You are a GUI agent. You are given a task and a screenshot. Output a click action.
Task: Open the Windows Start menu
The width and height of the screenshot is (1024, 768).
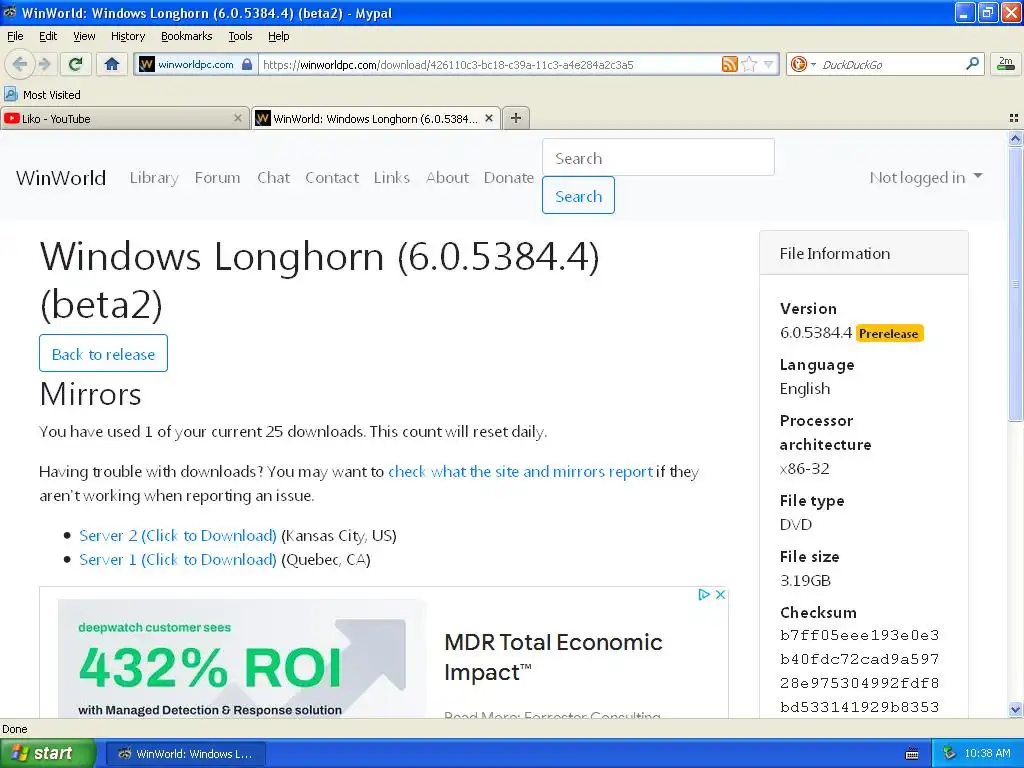(47, 753)
